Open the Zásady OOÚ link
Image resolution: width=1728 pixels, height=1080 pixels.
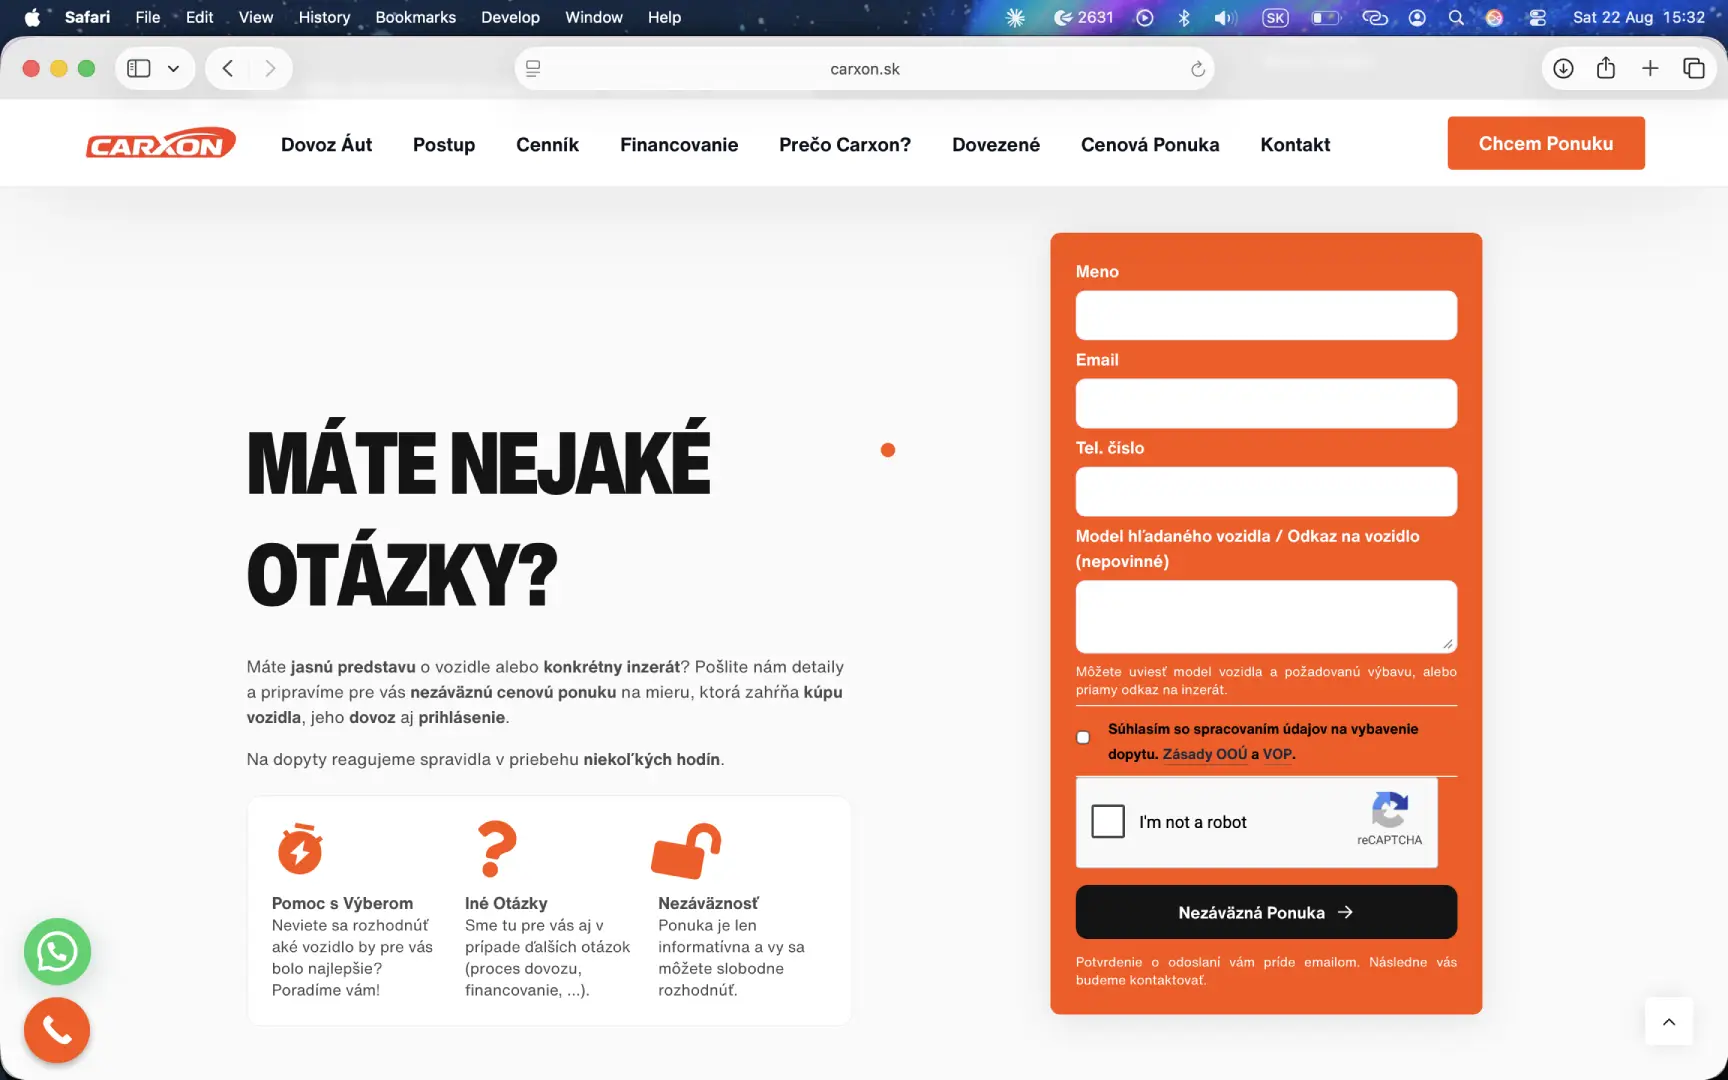click(1205, 754)
